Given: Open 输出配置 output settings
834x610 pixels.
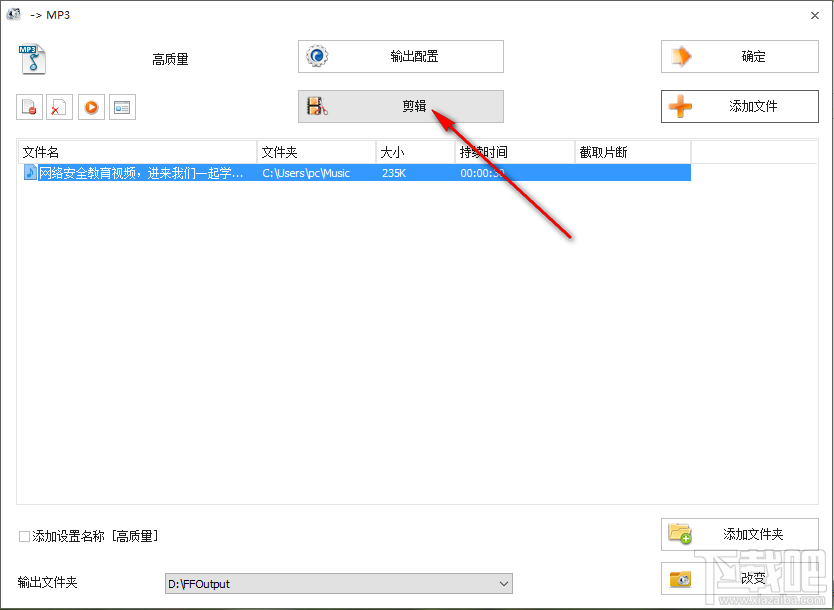Looking at the screenshot, I should click(x=401, y=56).
